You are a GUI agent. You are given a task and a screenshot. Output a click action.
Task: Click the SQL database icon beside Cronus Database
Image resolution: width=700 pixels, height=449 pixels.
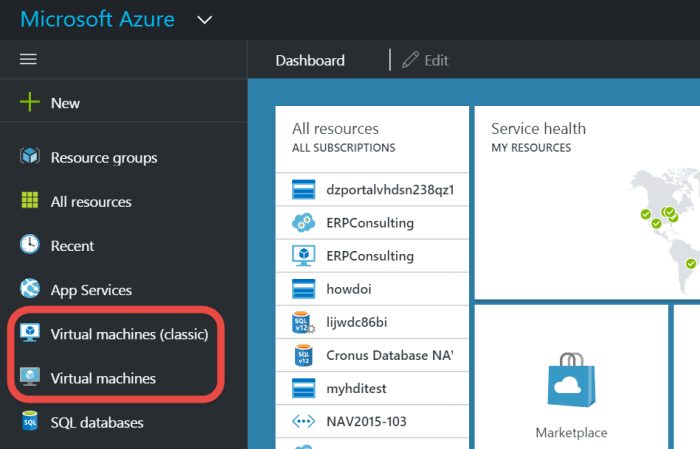tap(304, 355)
